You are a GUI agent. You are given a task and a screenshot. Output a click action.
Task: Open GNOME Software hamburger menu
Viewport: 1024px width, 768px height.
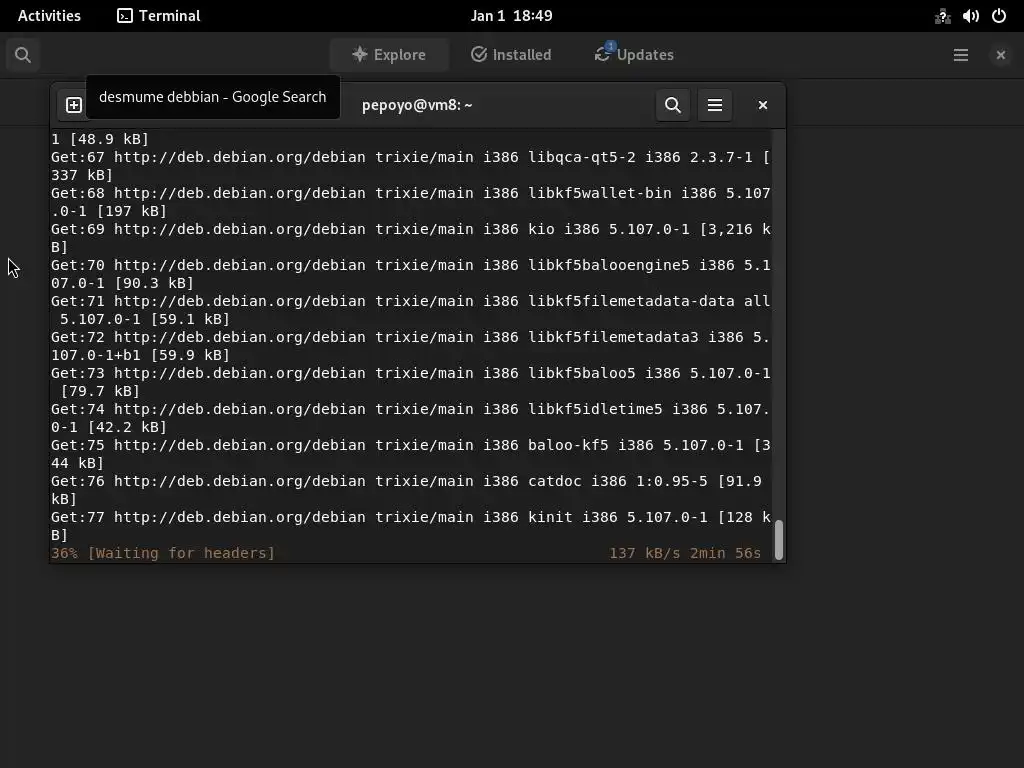coord(961,55)
